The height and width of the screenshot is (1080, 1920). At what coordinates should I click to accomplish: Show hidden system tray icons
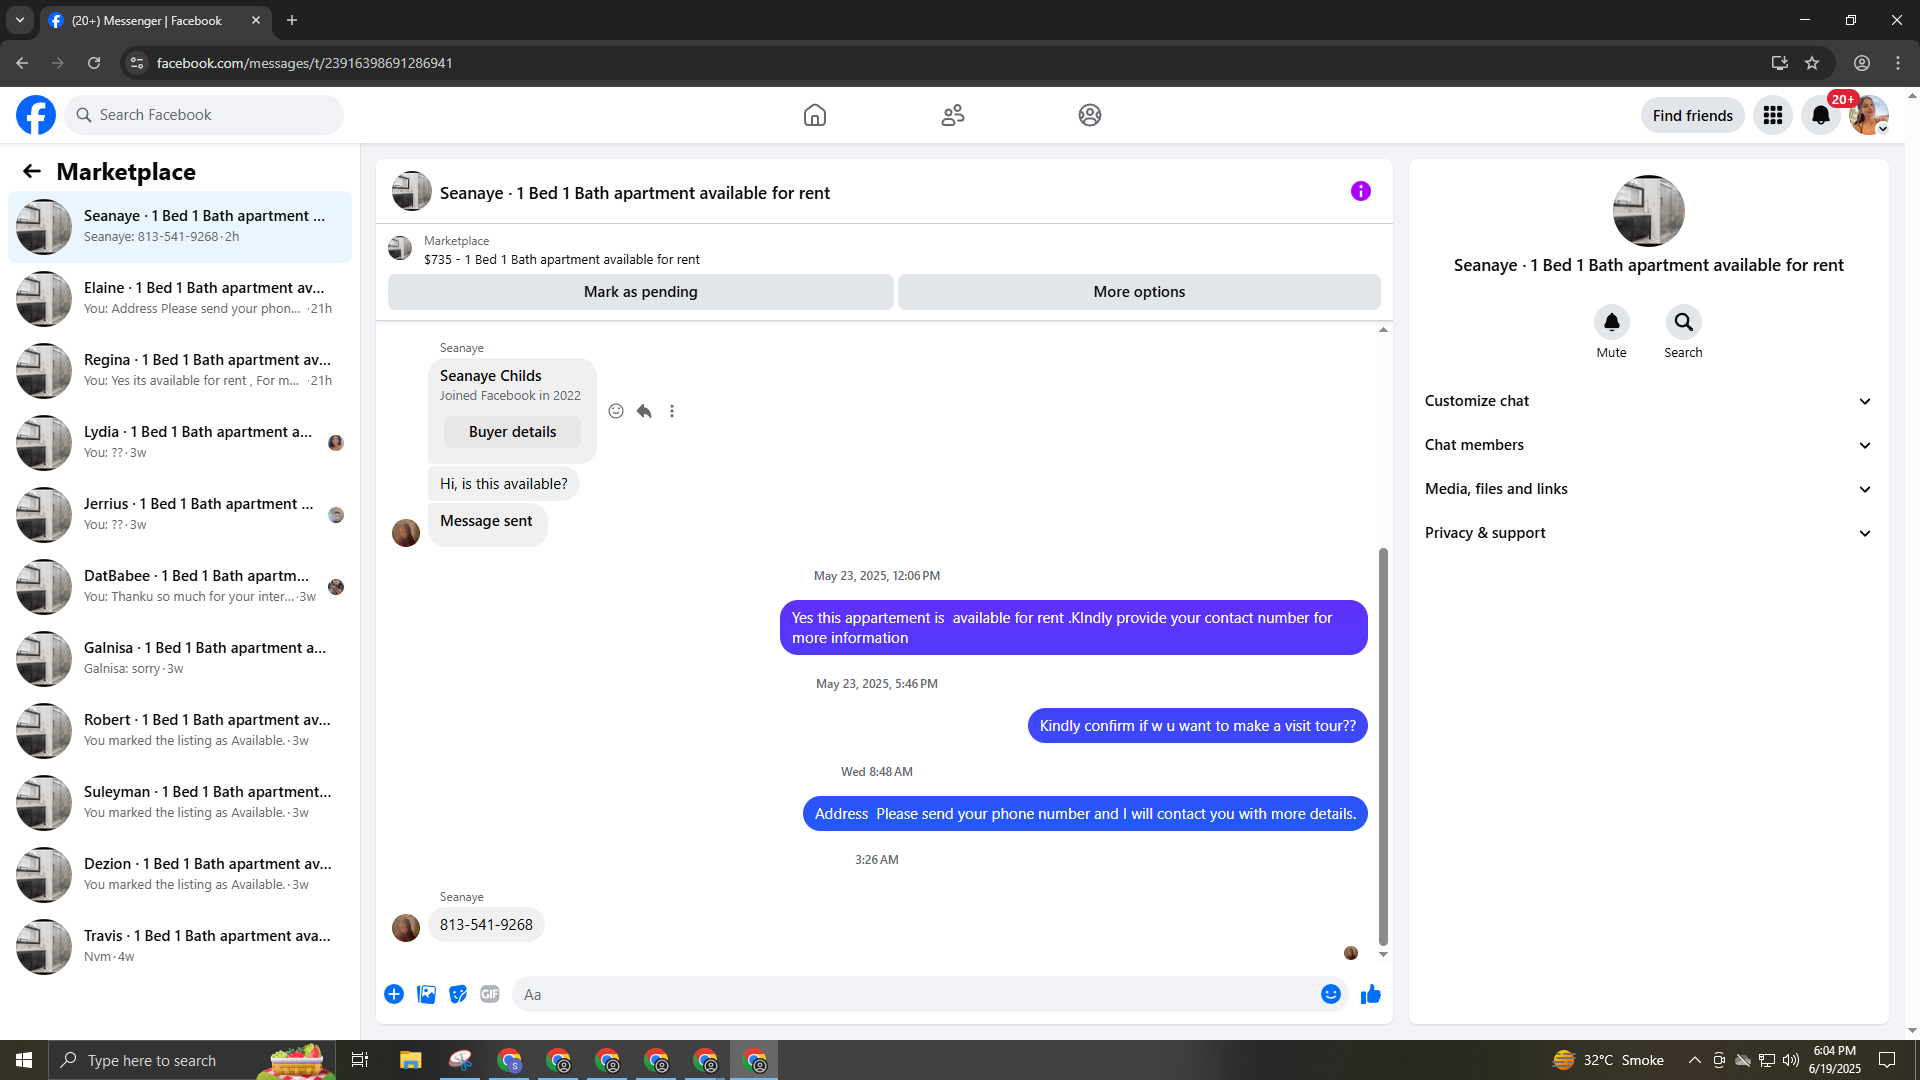[x=1694, y=1060]
